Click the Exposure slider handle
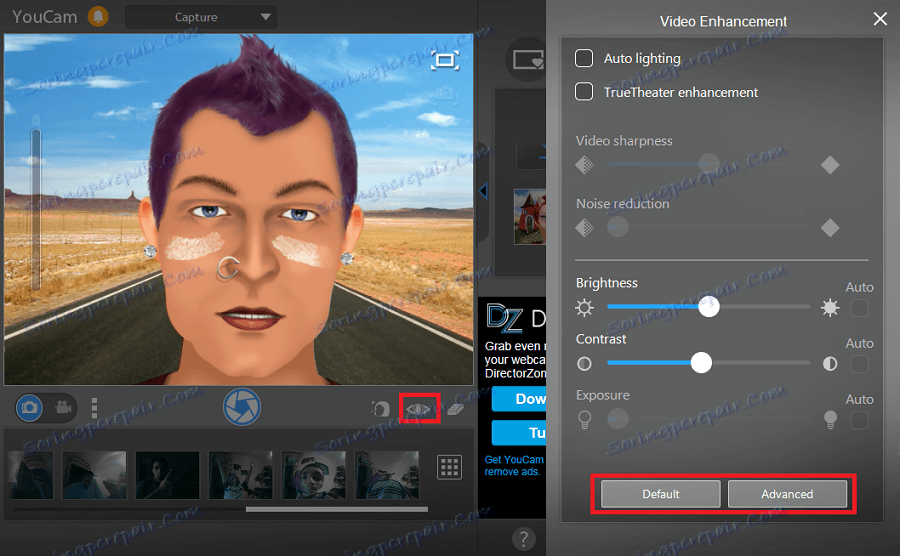The height and width of the screenshot is (556, 900). pos(618,419)
